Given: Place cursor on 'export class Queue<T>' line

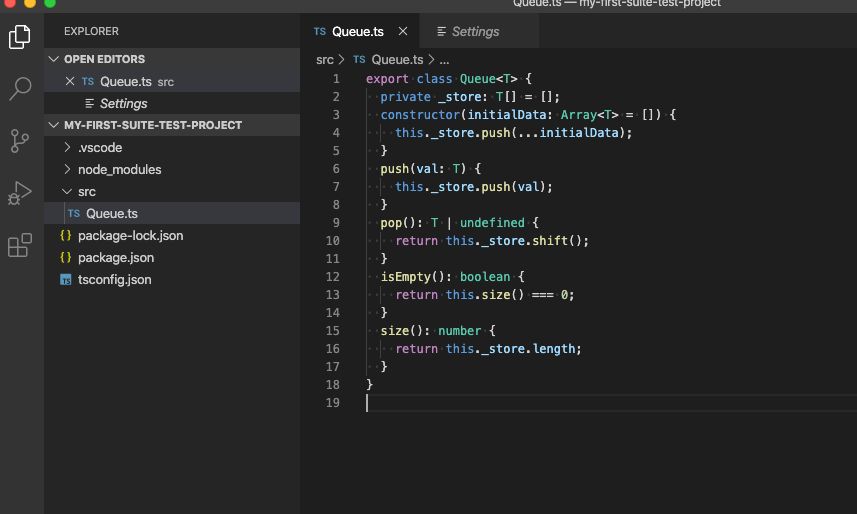Looking at the screenshot, I should (449, 79).
